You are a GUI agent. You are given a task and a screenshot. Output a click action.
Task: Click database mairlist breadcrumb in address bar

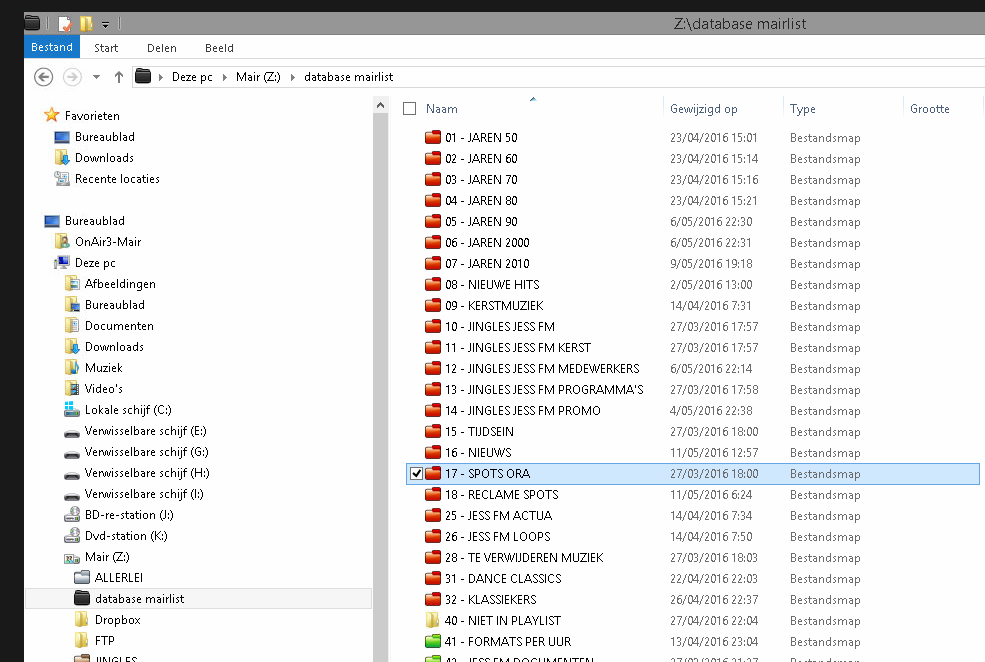coord(349,77)
